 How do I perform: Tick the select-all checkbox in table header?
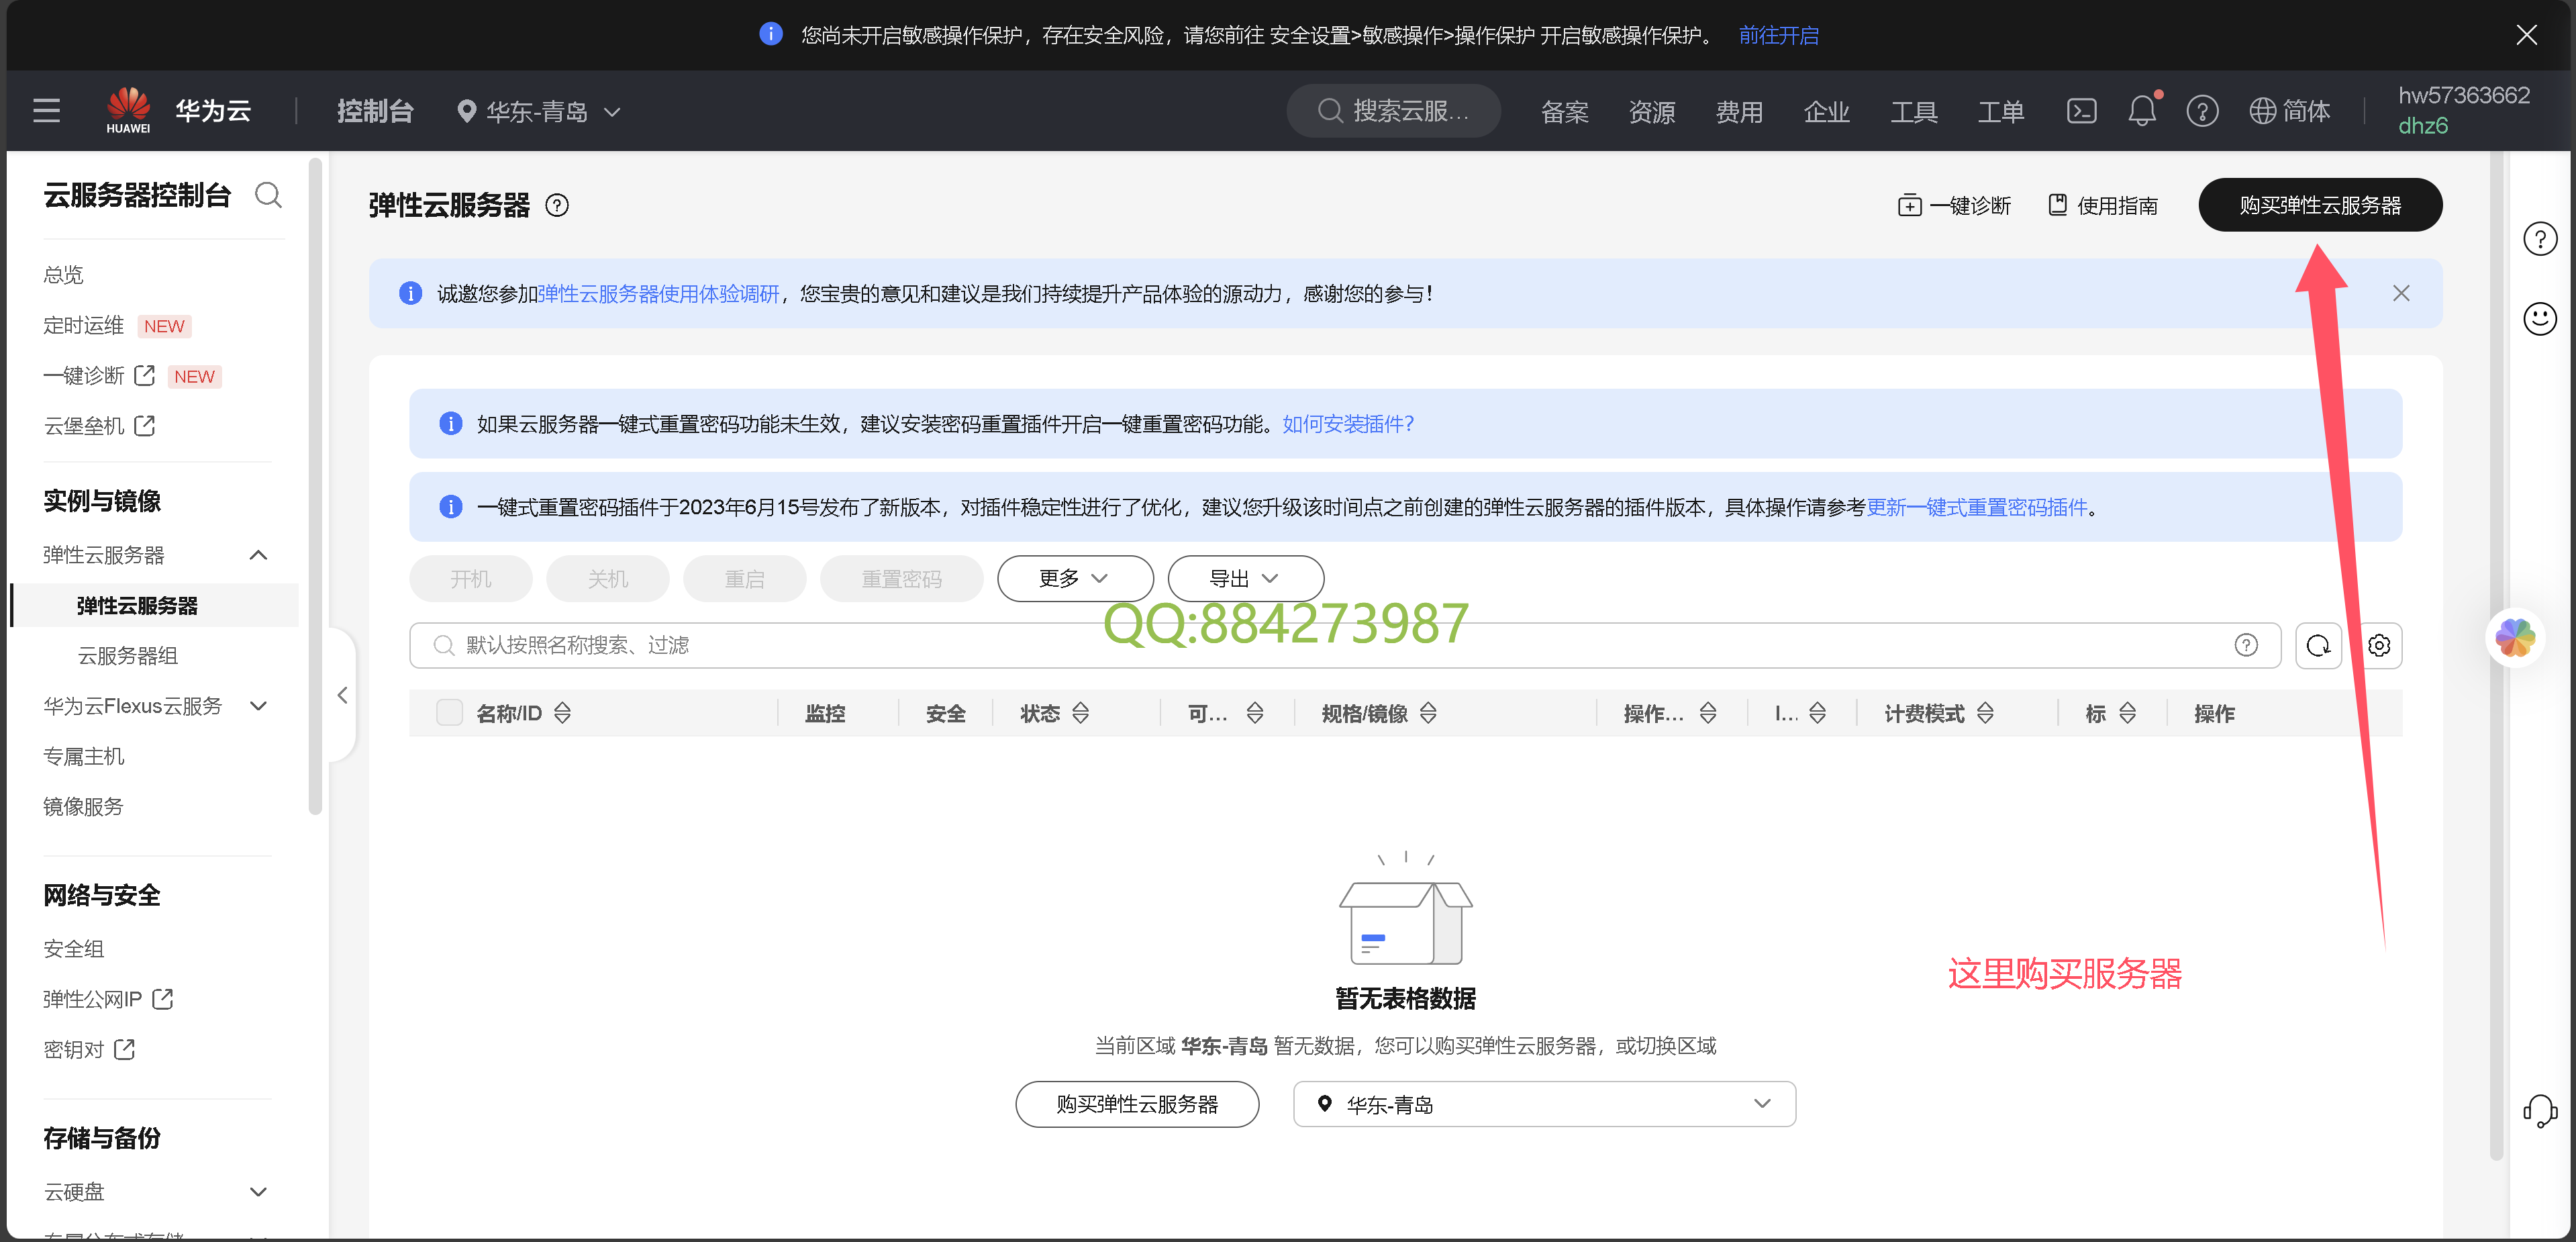click(x=449, y=713)
